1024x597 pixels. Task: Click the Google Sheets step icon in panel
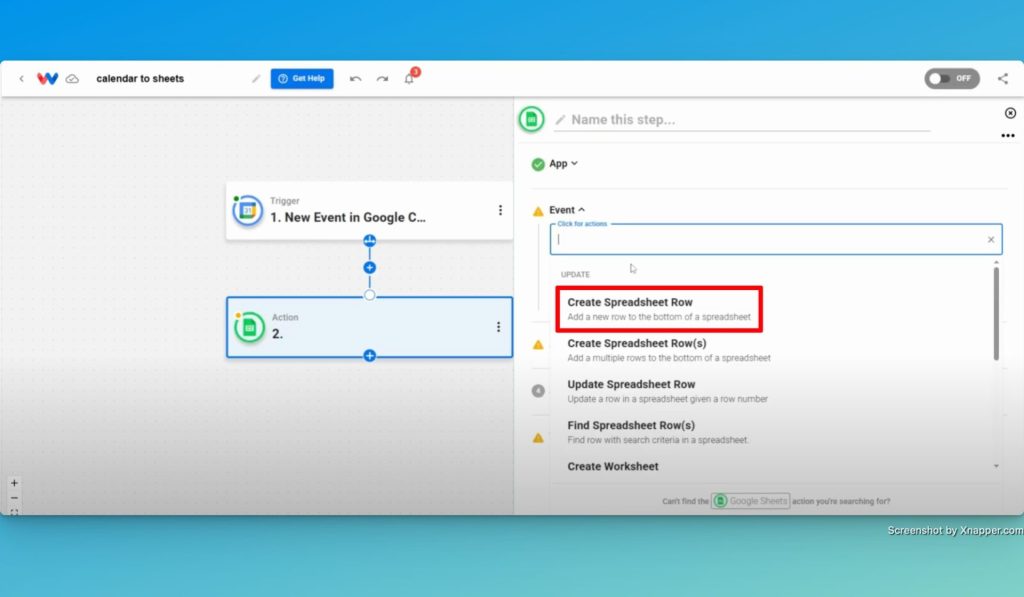[532, 120]
